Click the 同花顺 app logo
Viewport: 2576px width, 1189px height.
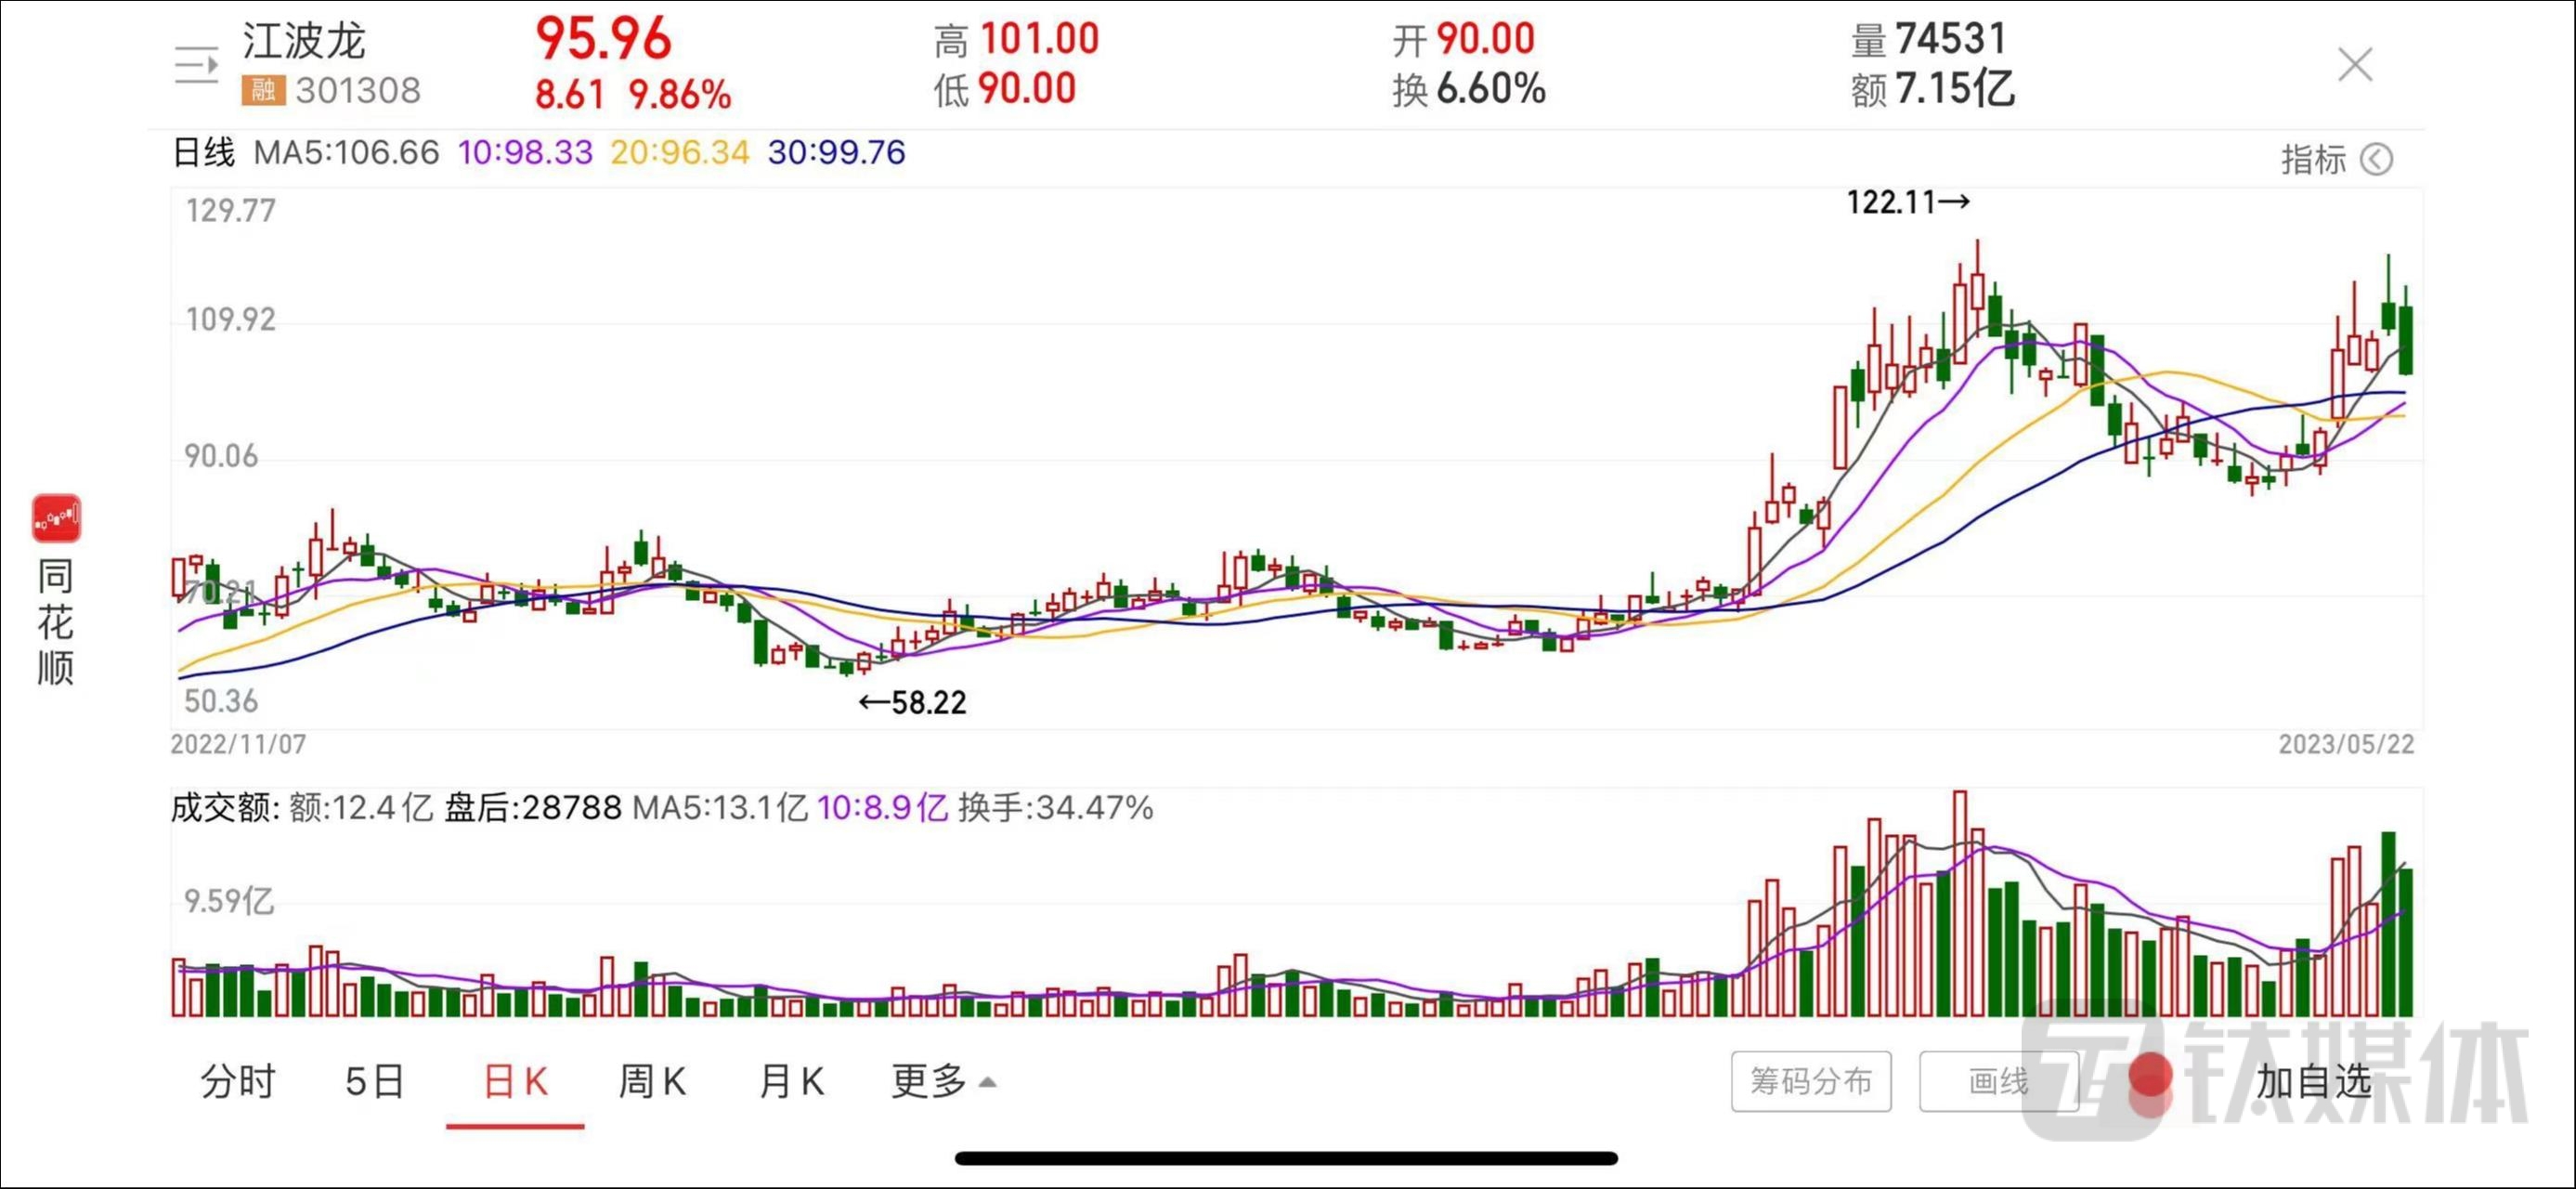coord(56,518)
